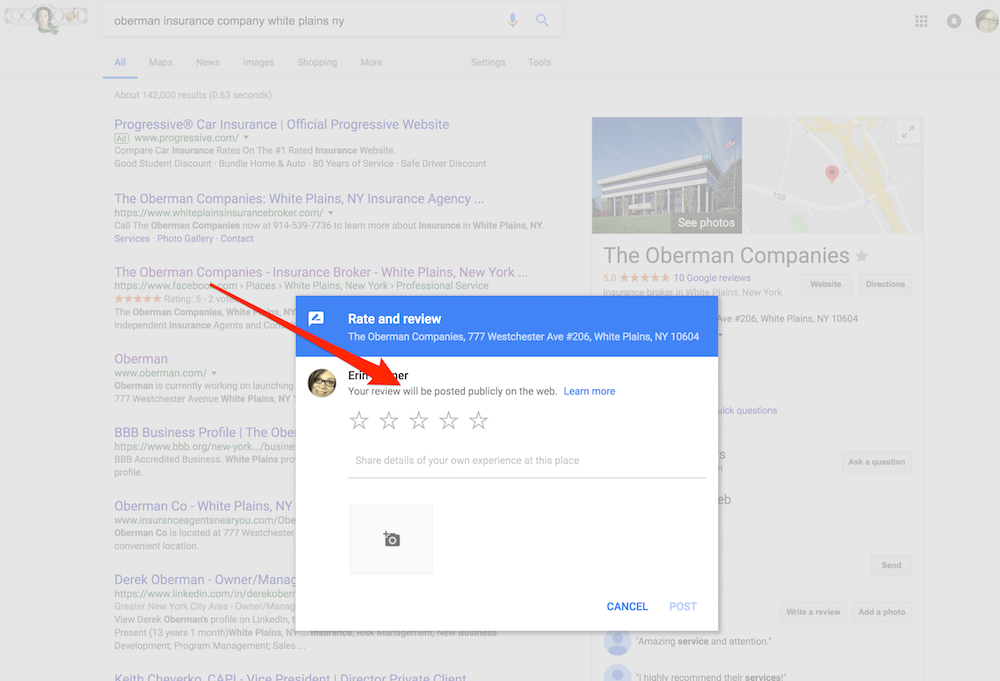The image size is (1000, 681).
Task: Open the Google apps grid
Action: click(921, 21)
